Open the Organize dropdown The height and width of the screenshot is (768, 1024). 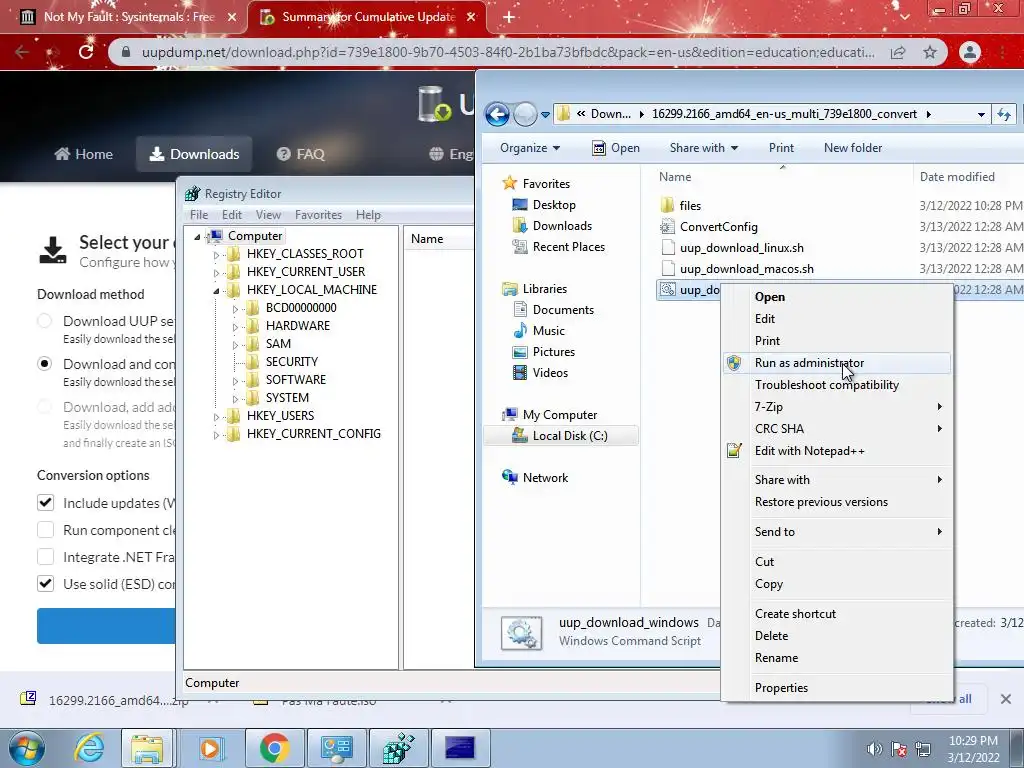pyautogui.click(x=530, y=148)
